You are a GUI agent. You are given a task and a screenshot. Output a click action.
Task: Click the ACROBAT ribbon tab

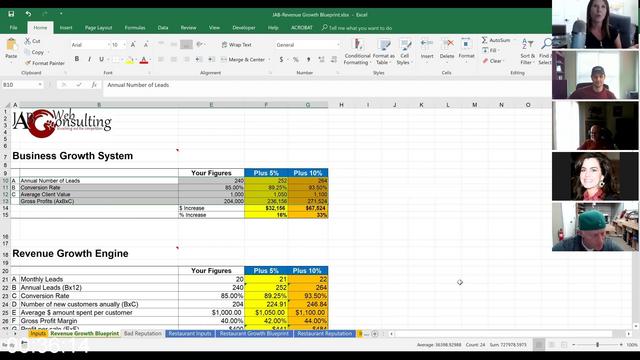click(x=302, y=28)
